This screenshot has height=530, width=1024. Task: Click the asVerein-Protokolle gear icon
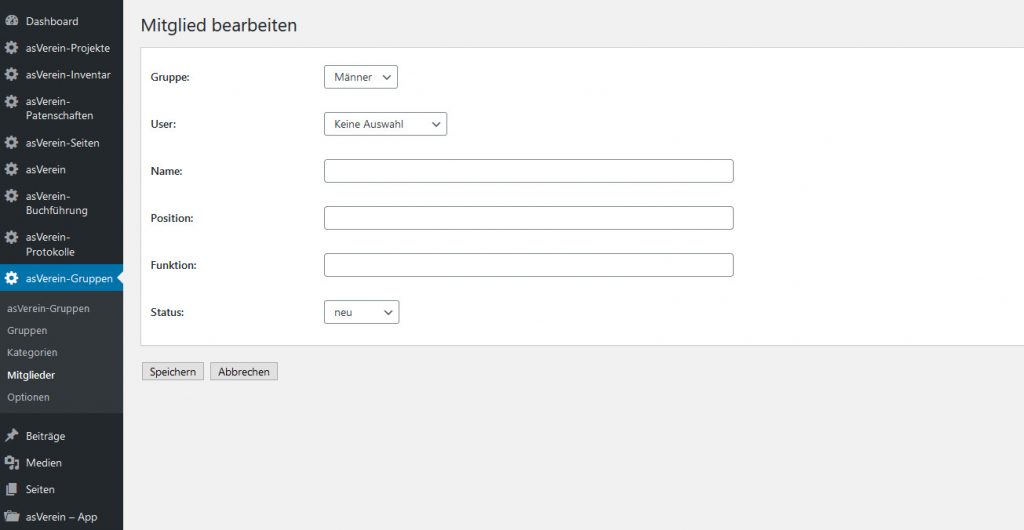tap(11, 237)
